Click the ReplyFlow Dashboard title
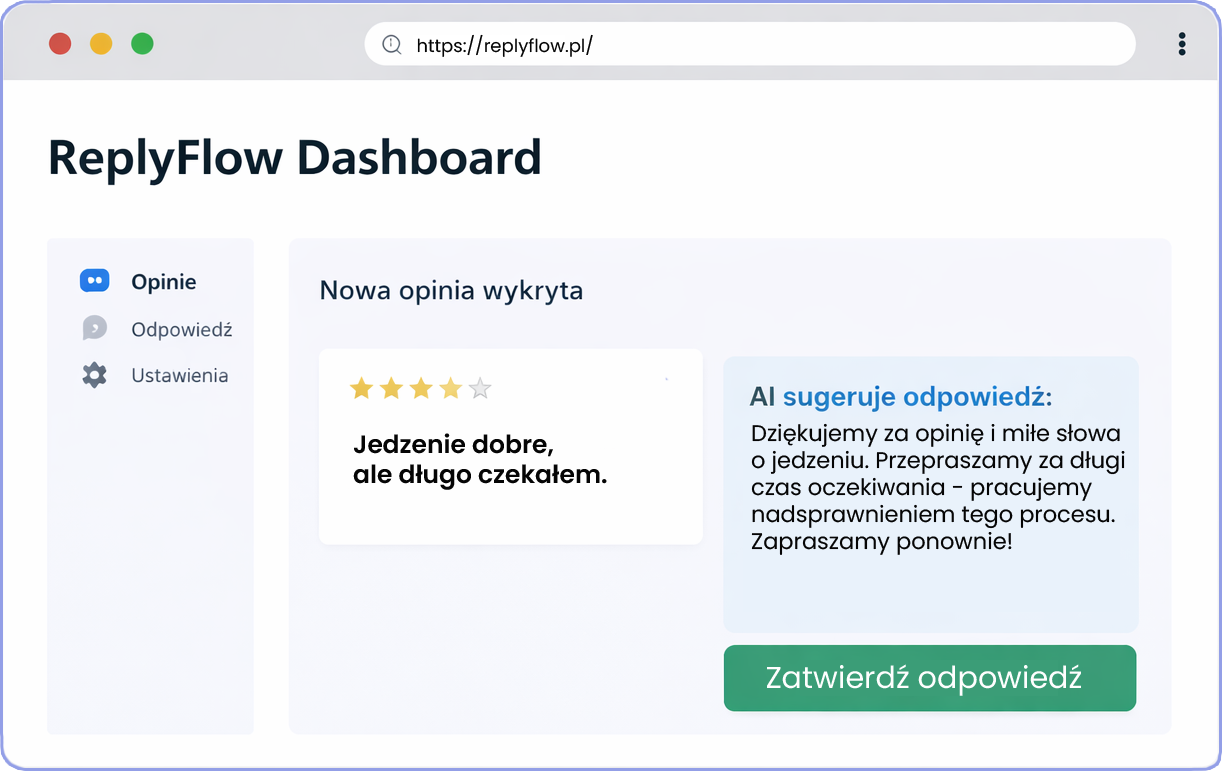Screen dimensions: 1222x771 click(295, 158)
